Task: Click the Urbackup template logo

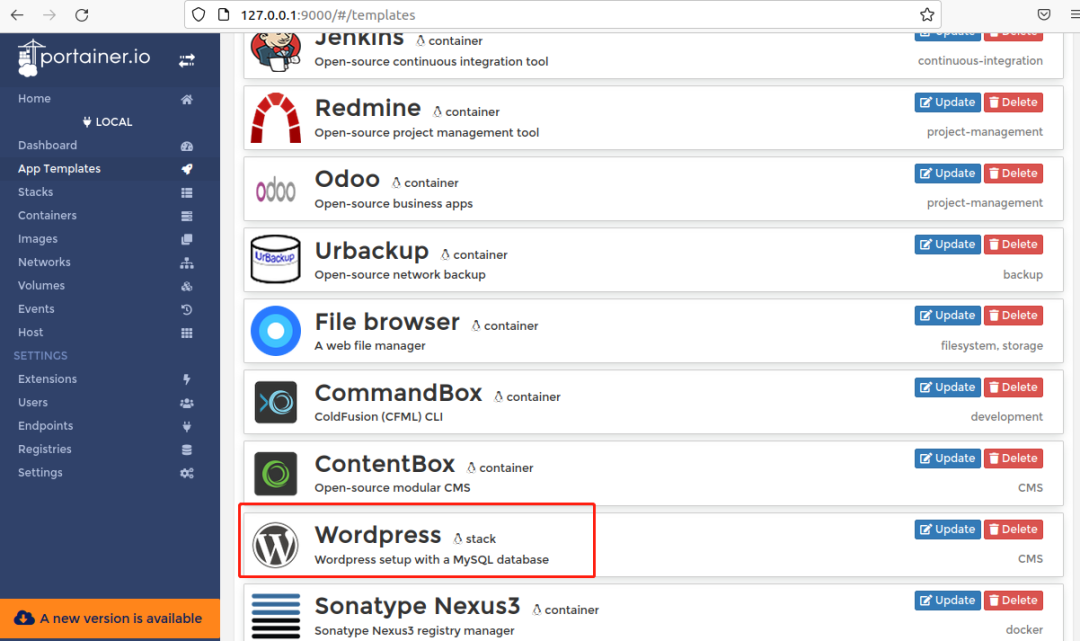Action: coord(276,260)
